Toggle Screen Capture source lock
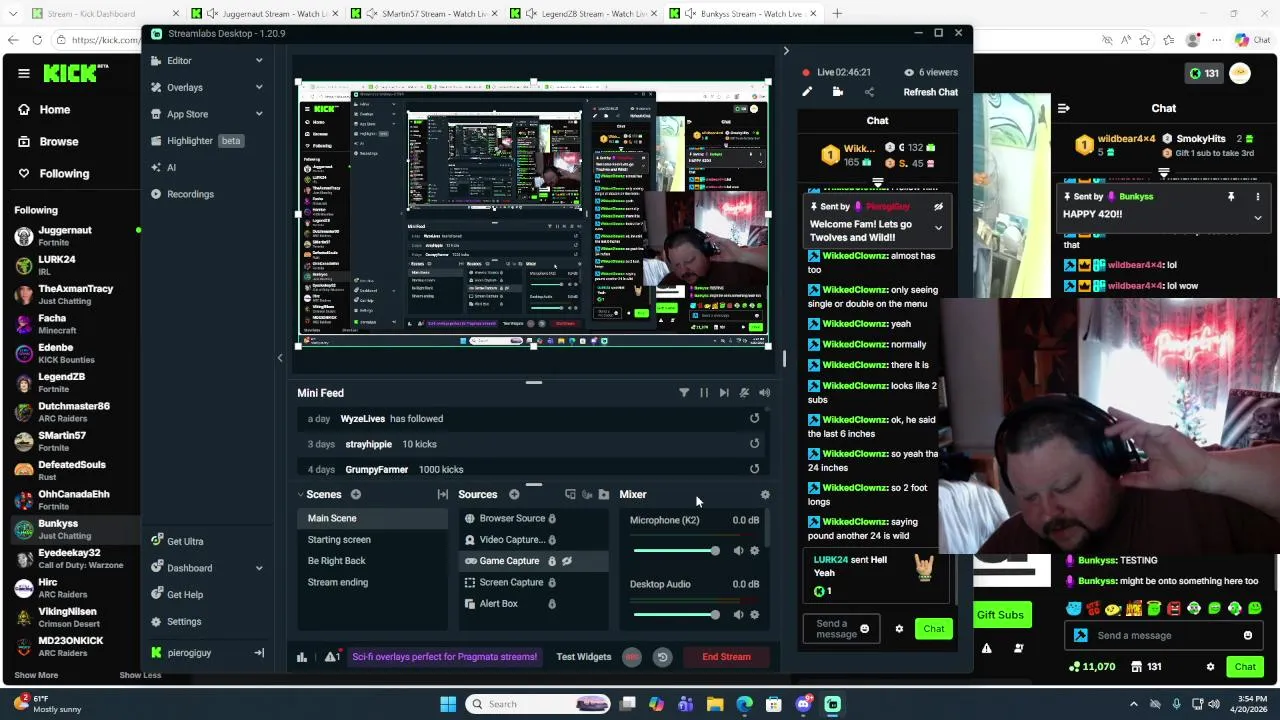This screenshot has height=720, width=1280. tap(551, 582)
